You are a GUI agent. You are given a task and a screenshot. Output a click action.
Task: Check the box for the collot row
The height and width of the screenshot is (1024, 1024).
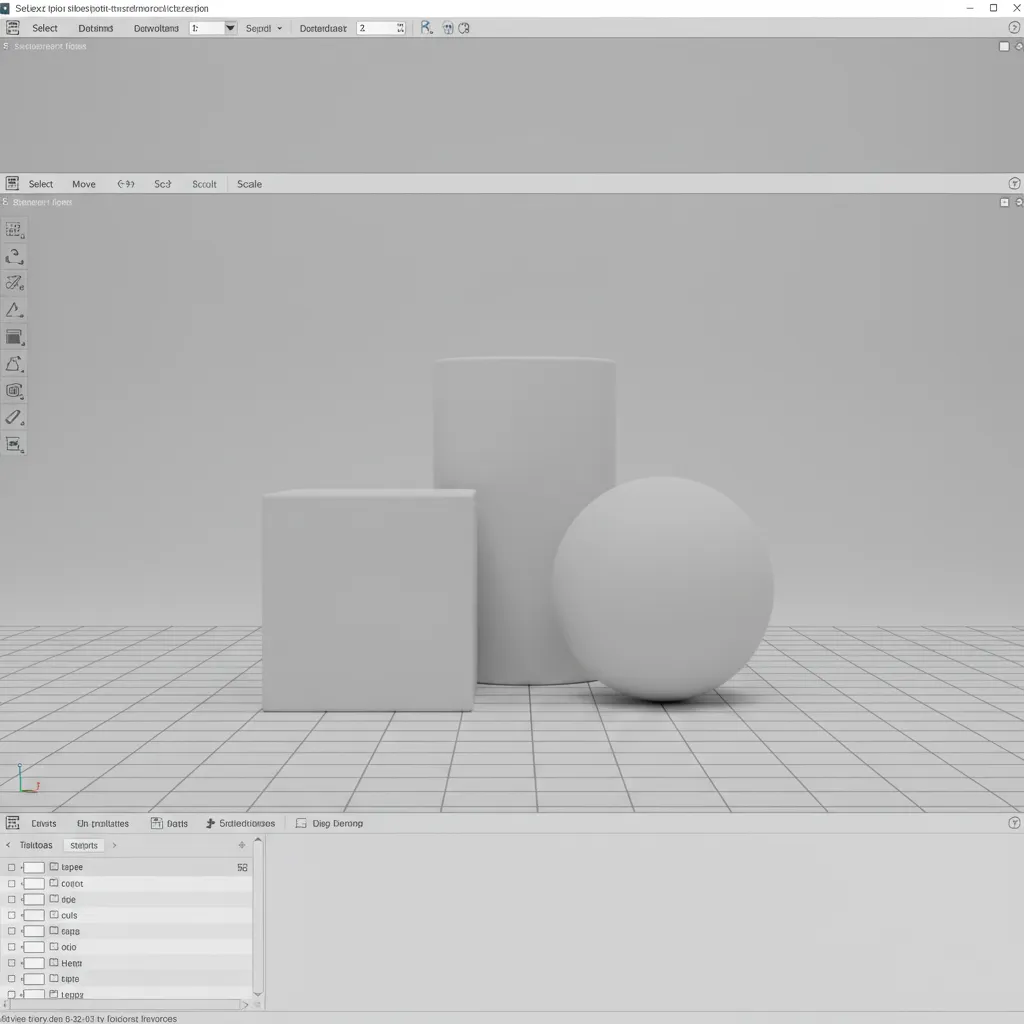(x=11, y=884)
